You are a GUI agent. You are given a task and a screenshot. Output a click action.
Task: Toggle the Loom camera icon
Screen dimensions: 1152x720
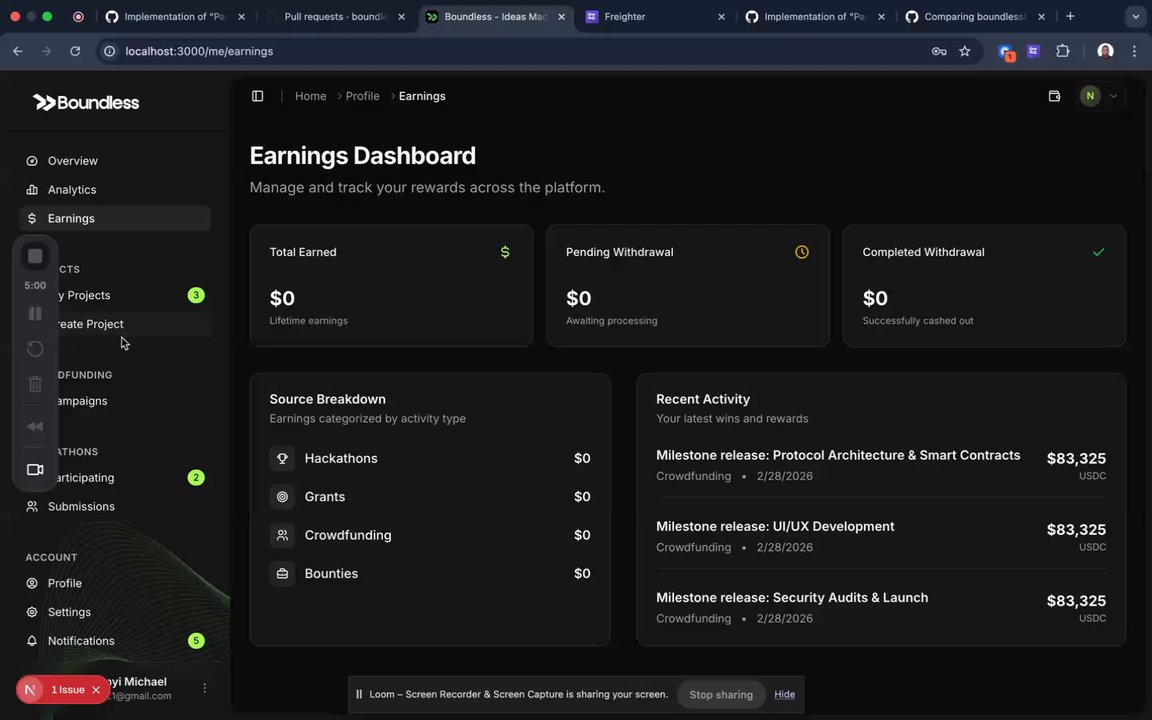35,469
